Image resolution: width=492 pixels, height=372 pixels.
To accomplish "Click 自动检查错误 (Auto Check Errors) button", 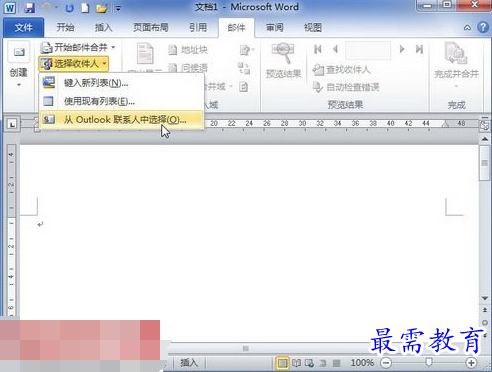I will (346, 87).
